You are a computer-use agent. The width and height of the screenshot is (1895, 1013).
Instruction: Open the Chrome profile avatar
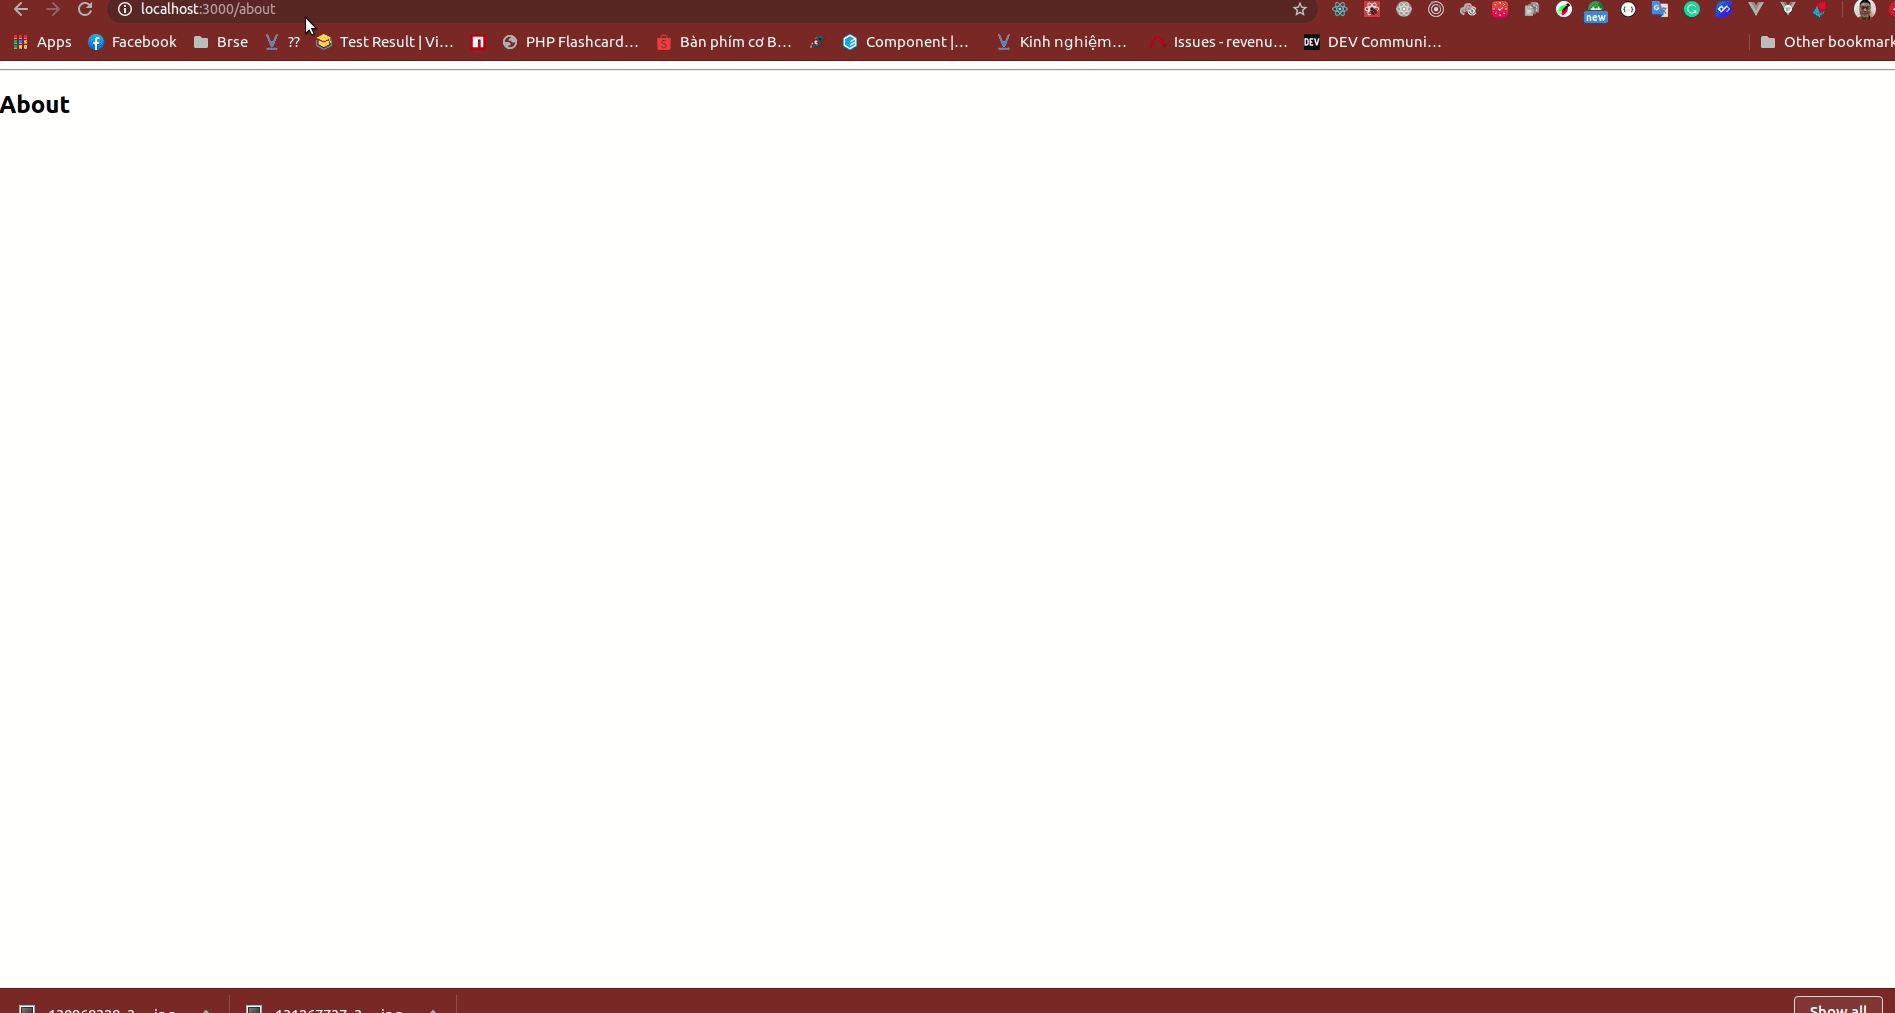(1864, 9)
